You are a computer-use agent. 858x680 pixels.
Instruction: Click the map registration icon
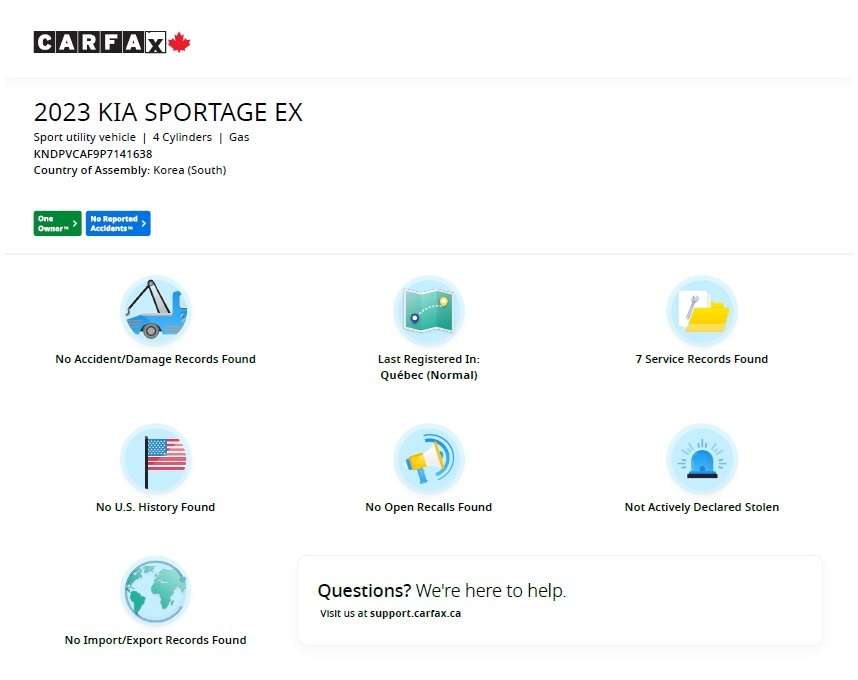[429, 311]
